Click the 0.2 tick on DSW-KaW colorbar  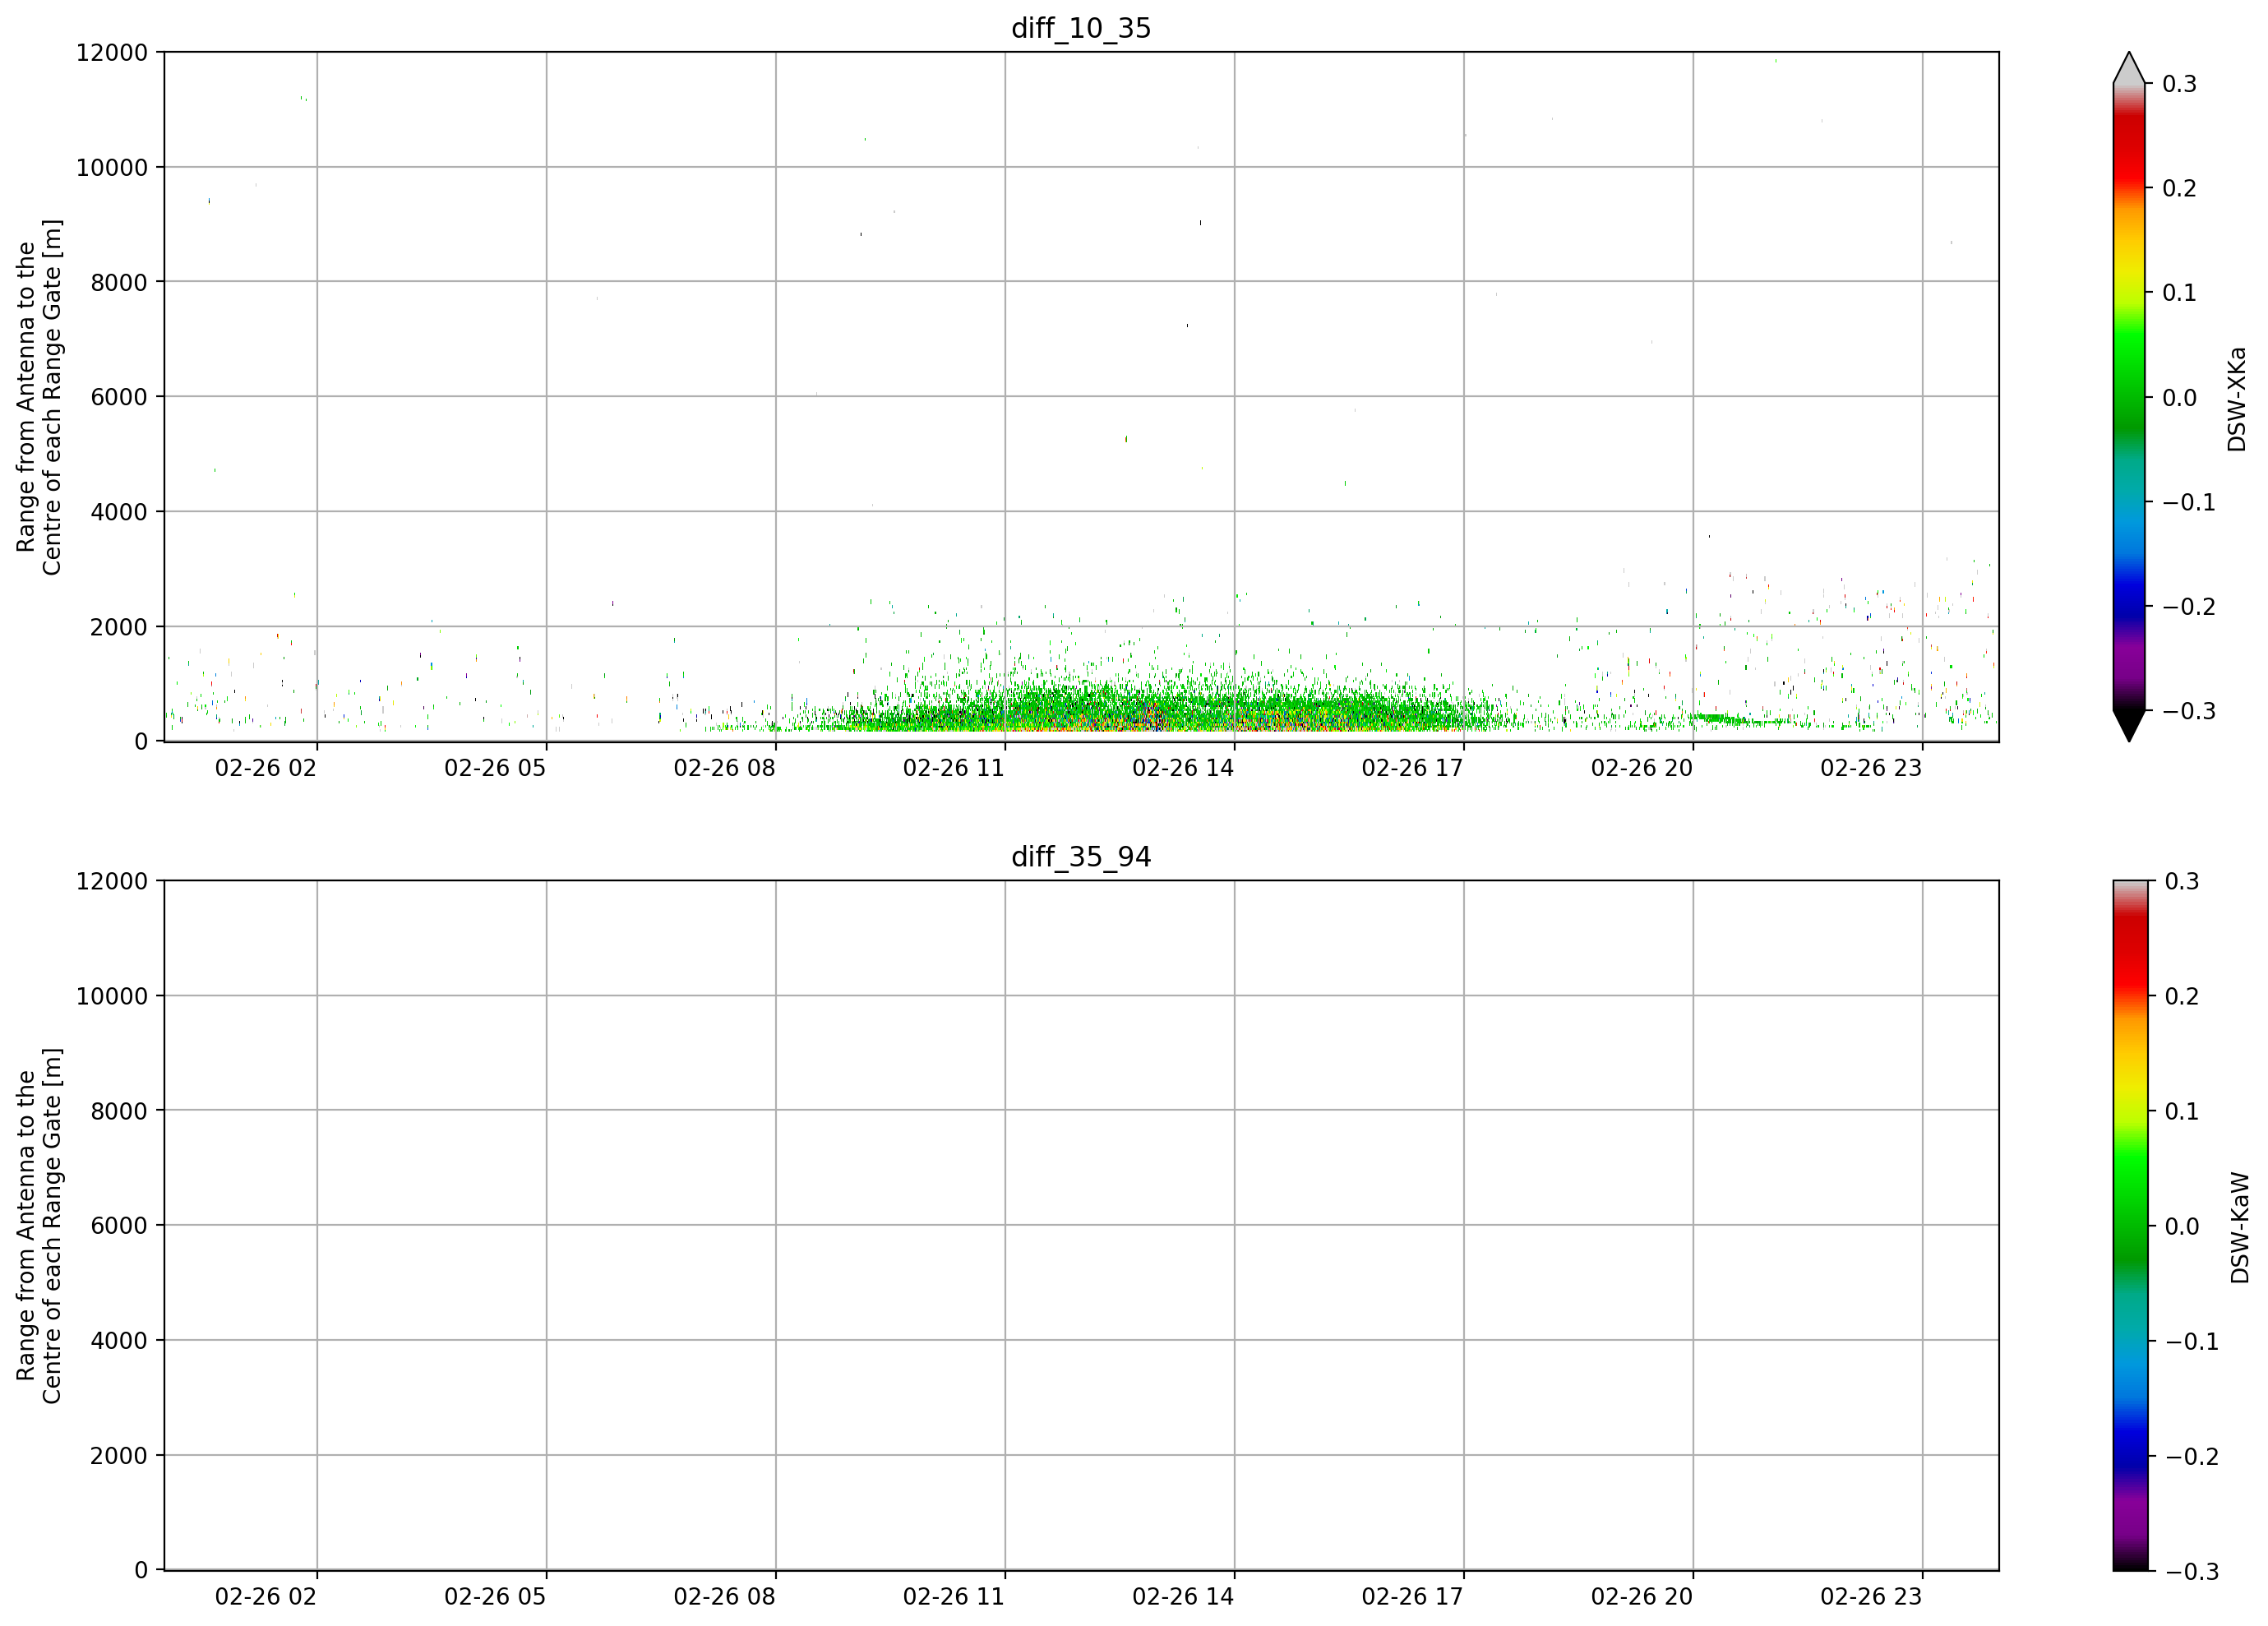click(2182, 996)
